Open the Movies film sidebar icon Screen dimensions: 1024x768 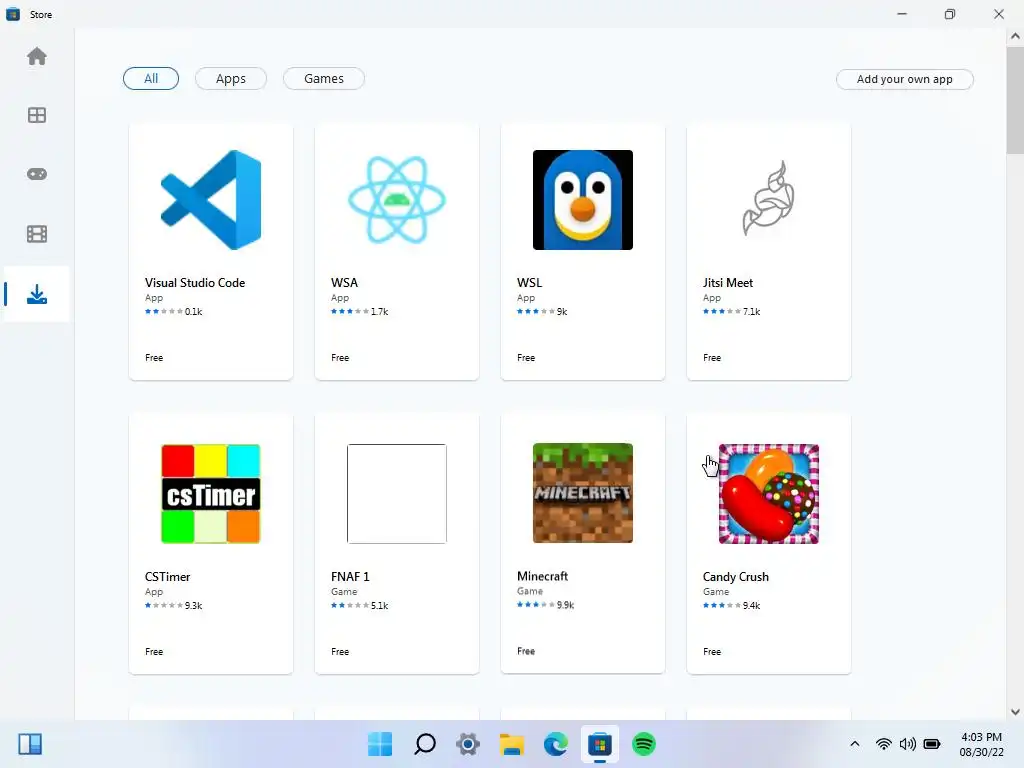[37, 234]
